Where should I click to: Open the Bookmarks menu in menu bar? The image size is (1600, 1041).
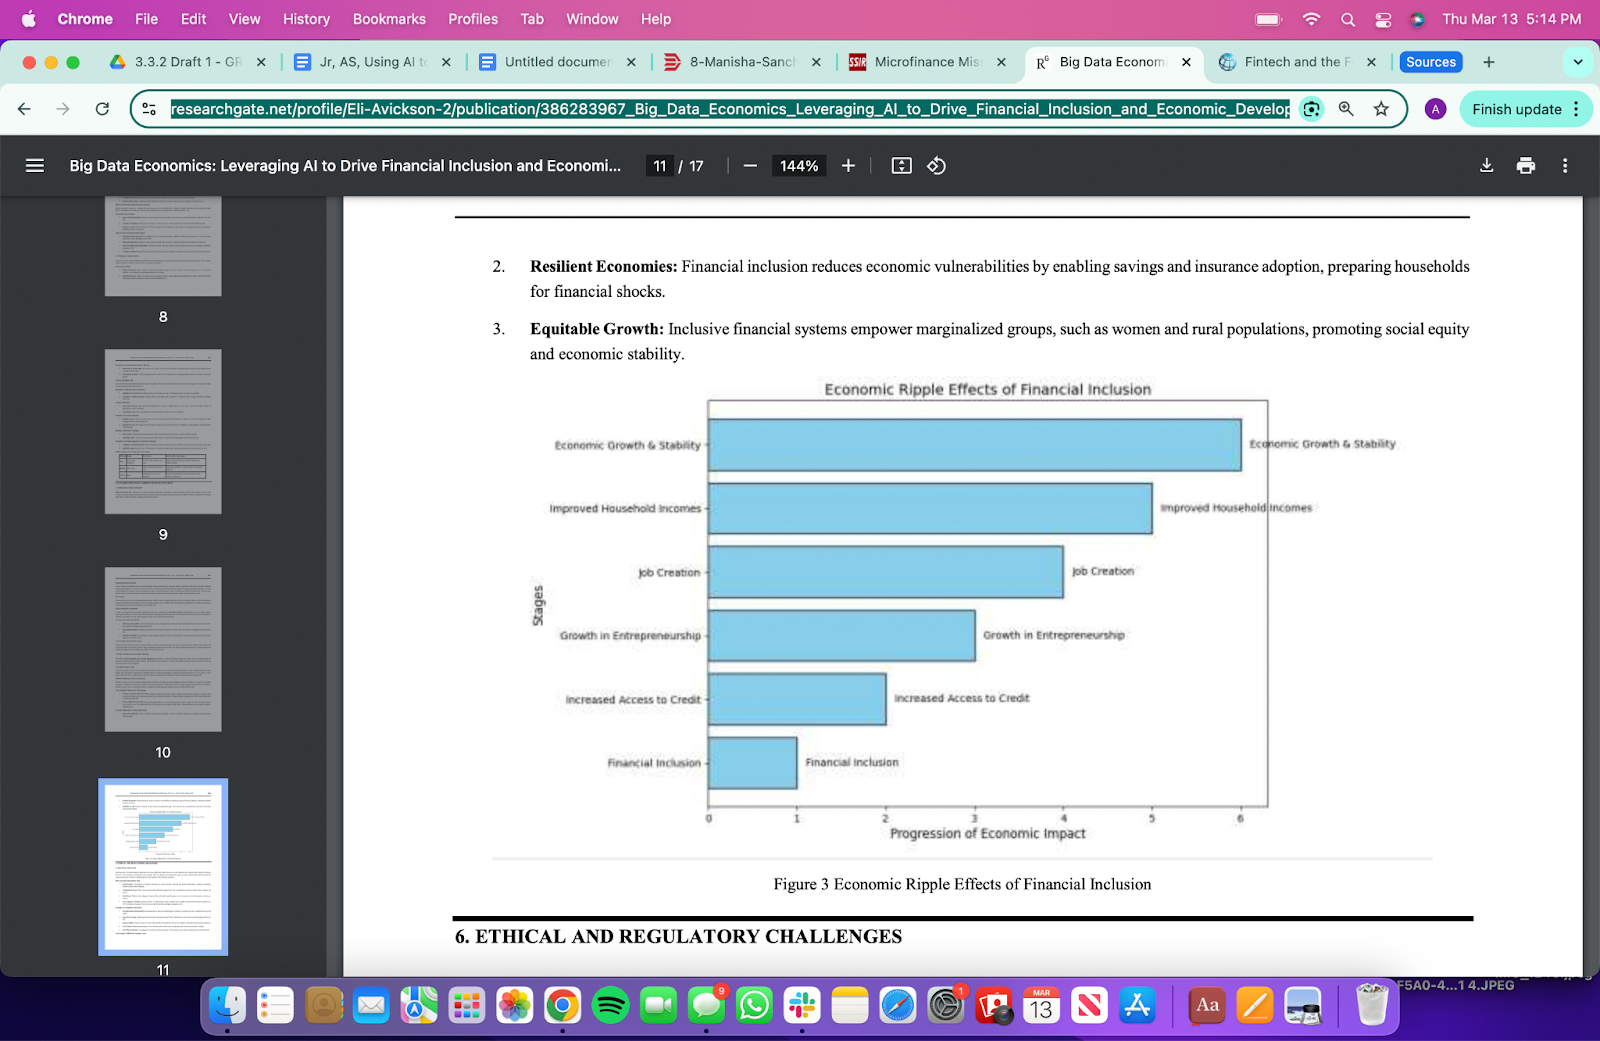click(389, 19)
